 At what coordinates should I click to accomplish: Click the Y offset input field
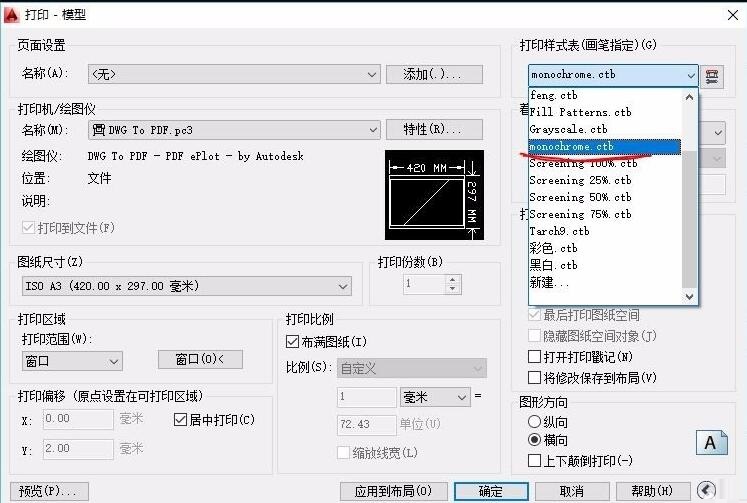point(78,449)
